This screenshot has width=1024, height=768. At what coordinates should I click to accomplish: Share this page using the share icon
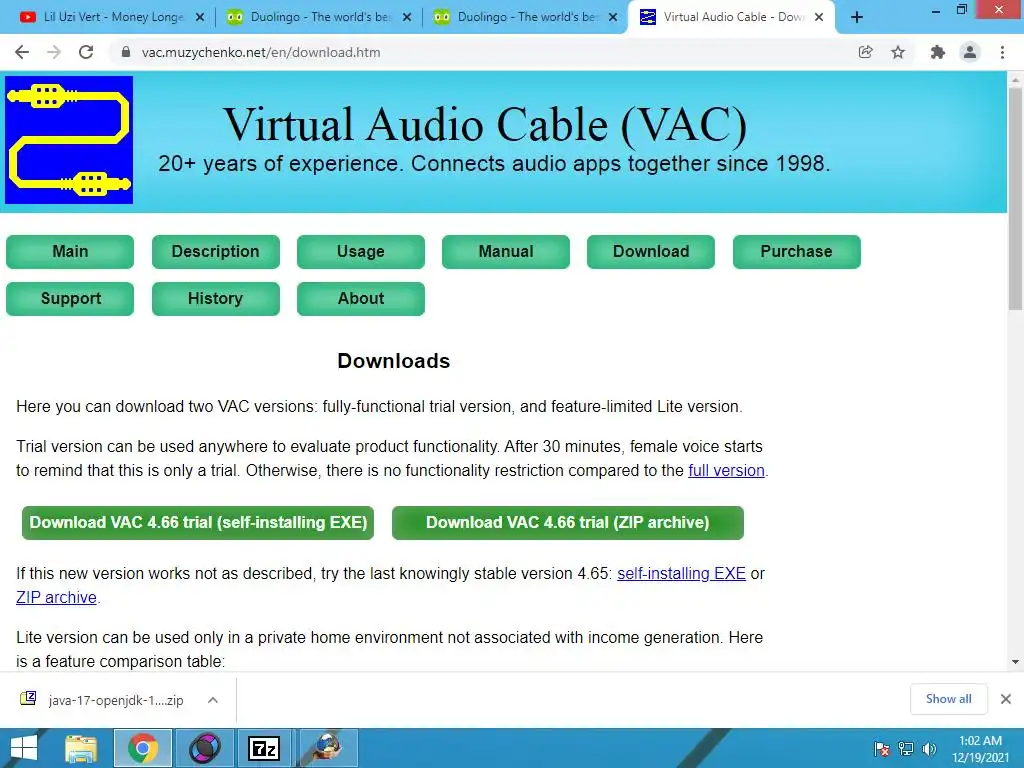865,52
